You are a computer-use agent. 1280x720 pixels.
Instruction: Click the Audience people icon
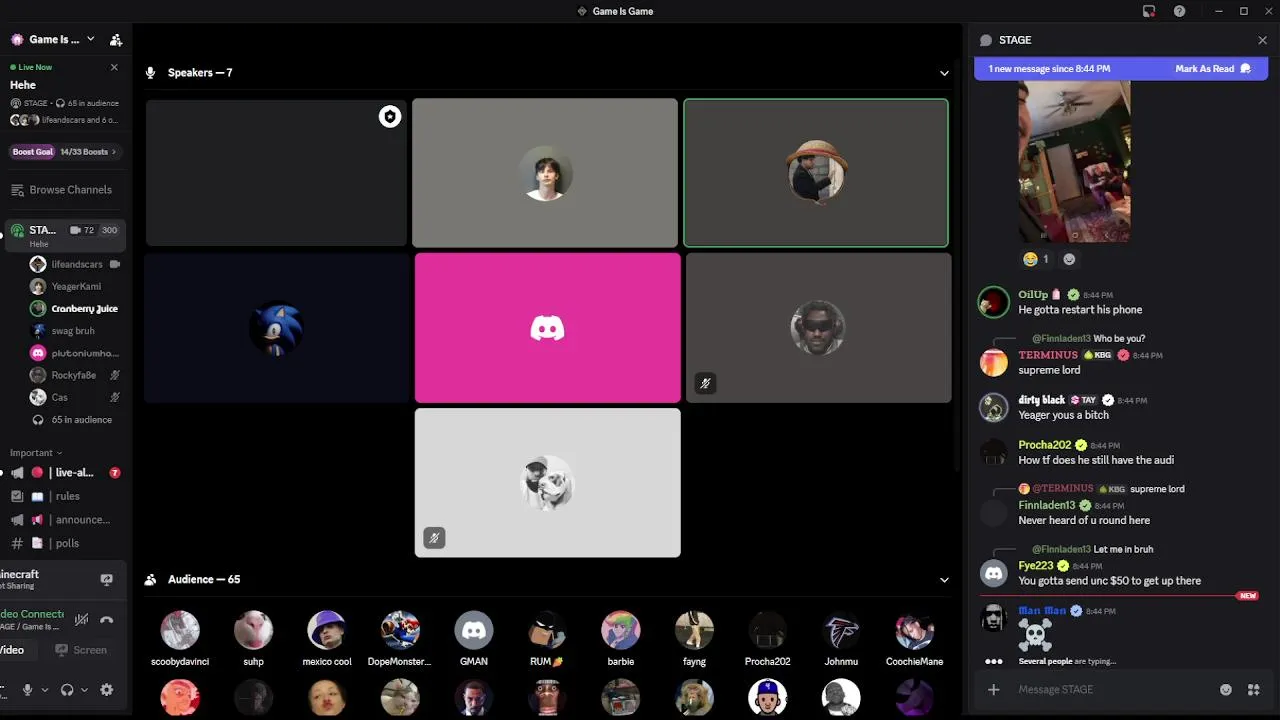coord(151,580)
